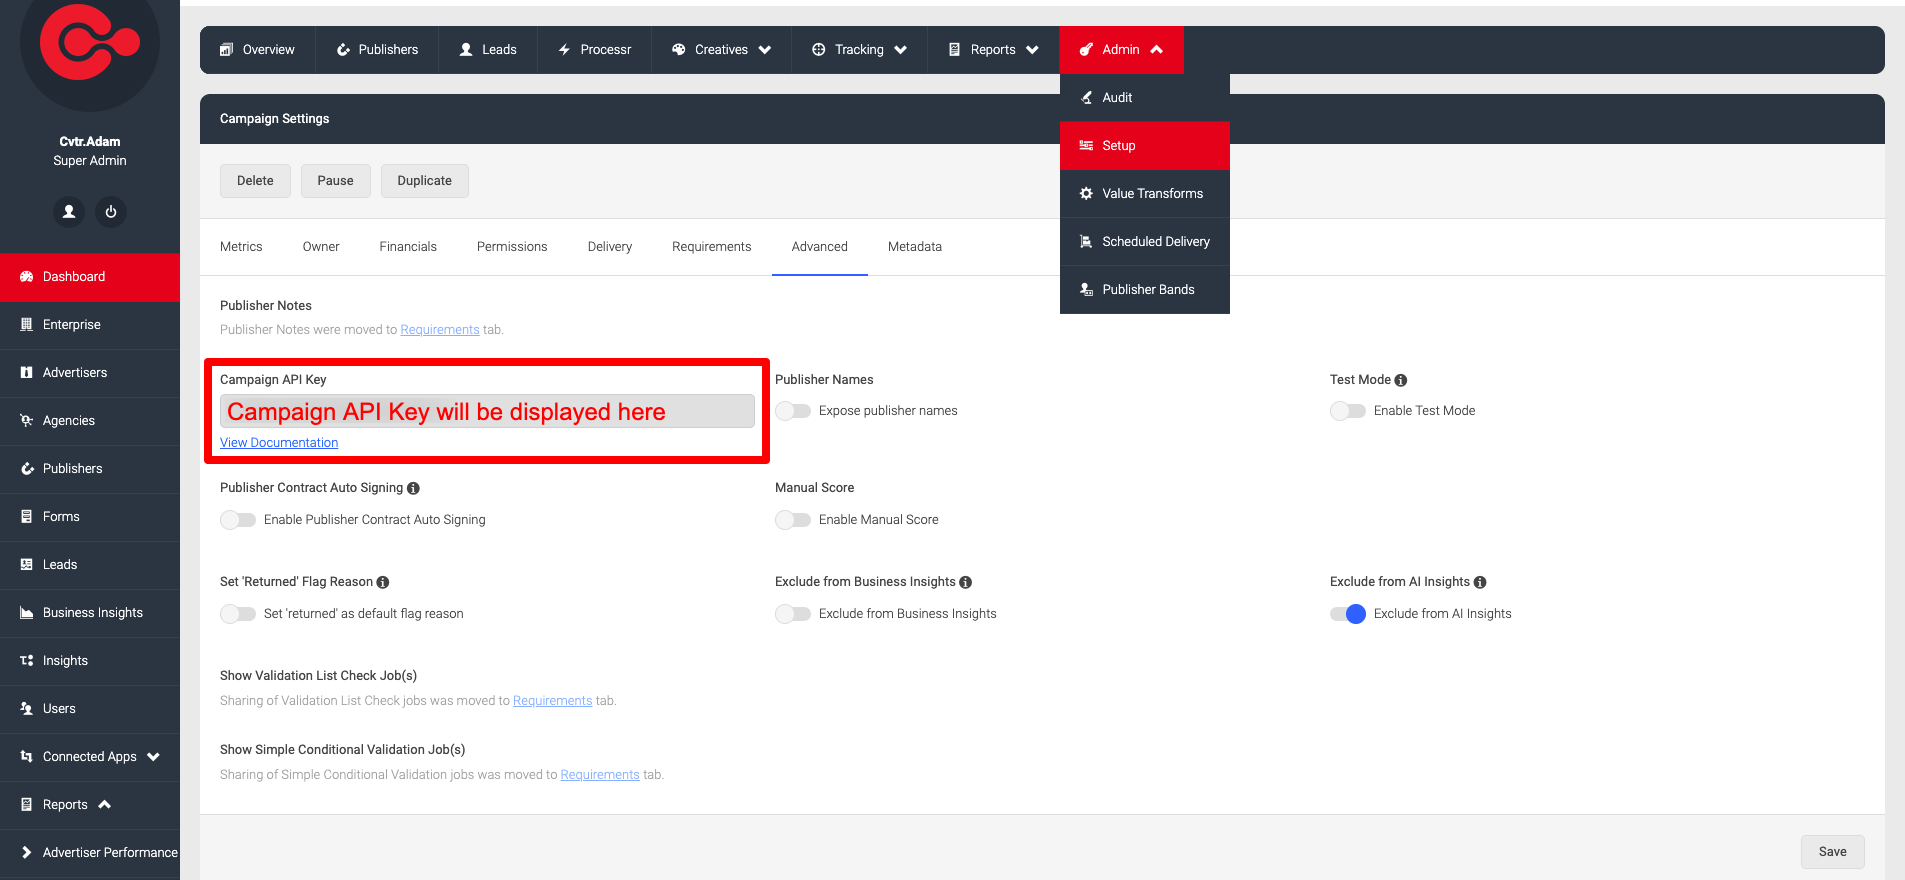1905x880 pixels.
Task: Open the View Documentation link
Action: pos(279,443)
